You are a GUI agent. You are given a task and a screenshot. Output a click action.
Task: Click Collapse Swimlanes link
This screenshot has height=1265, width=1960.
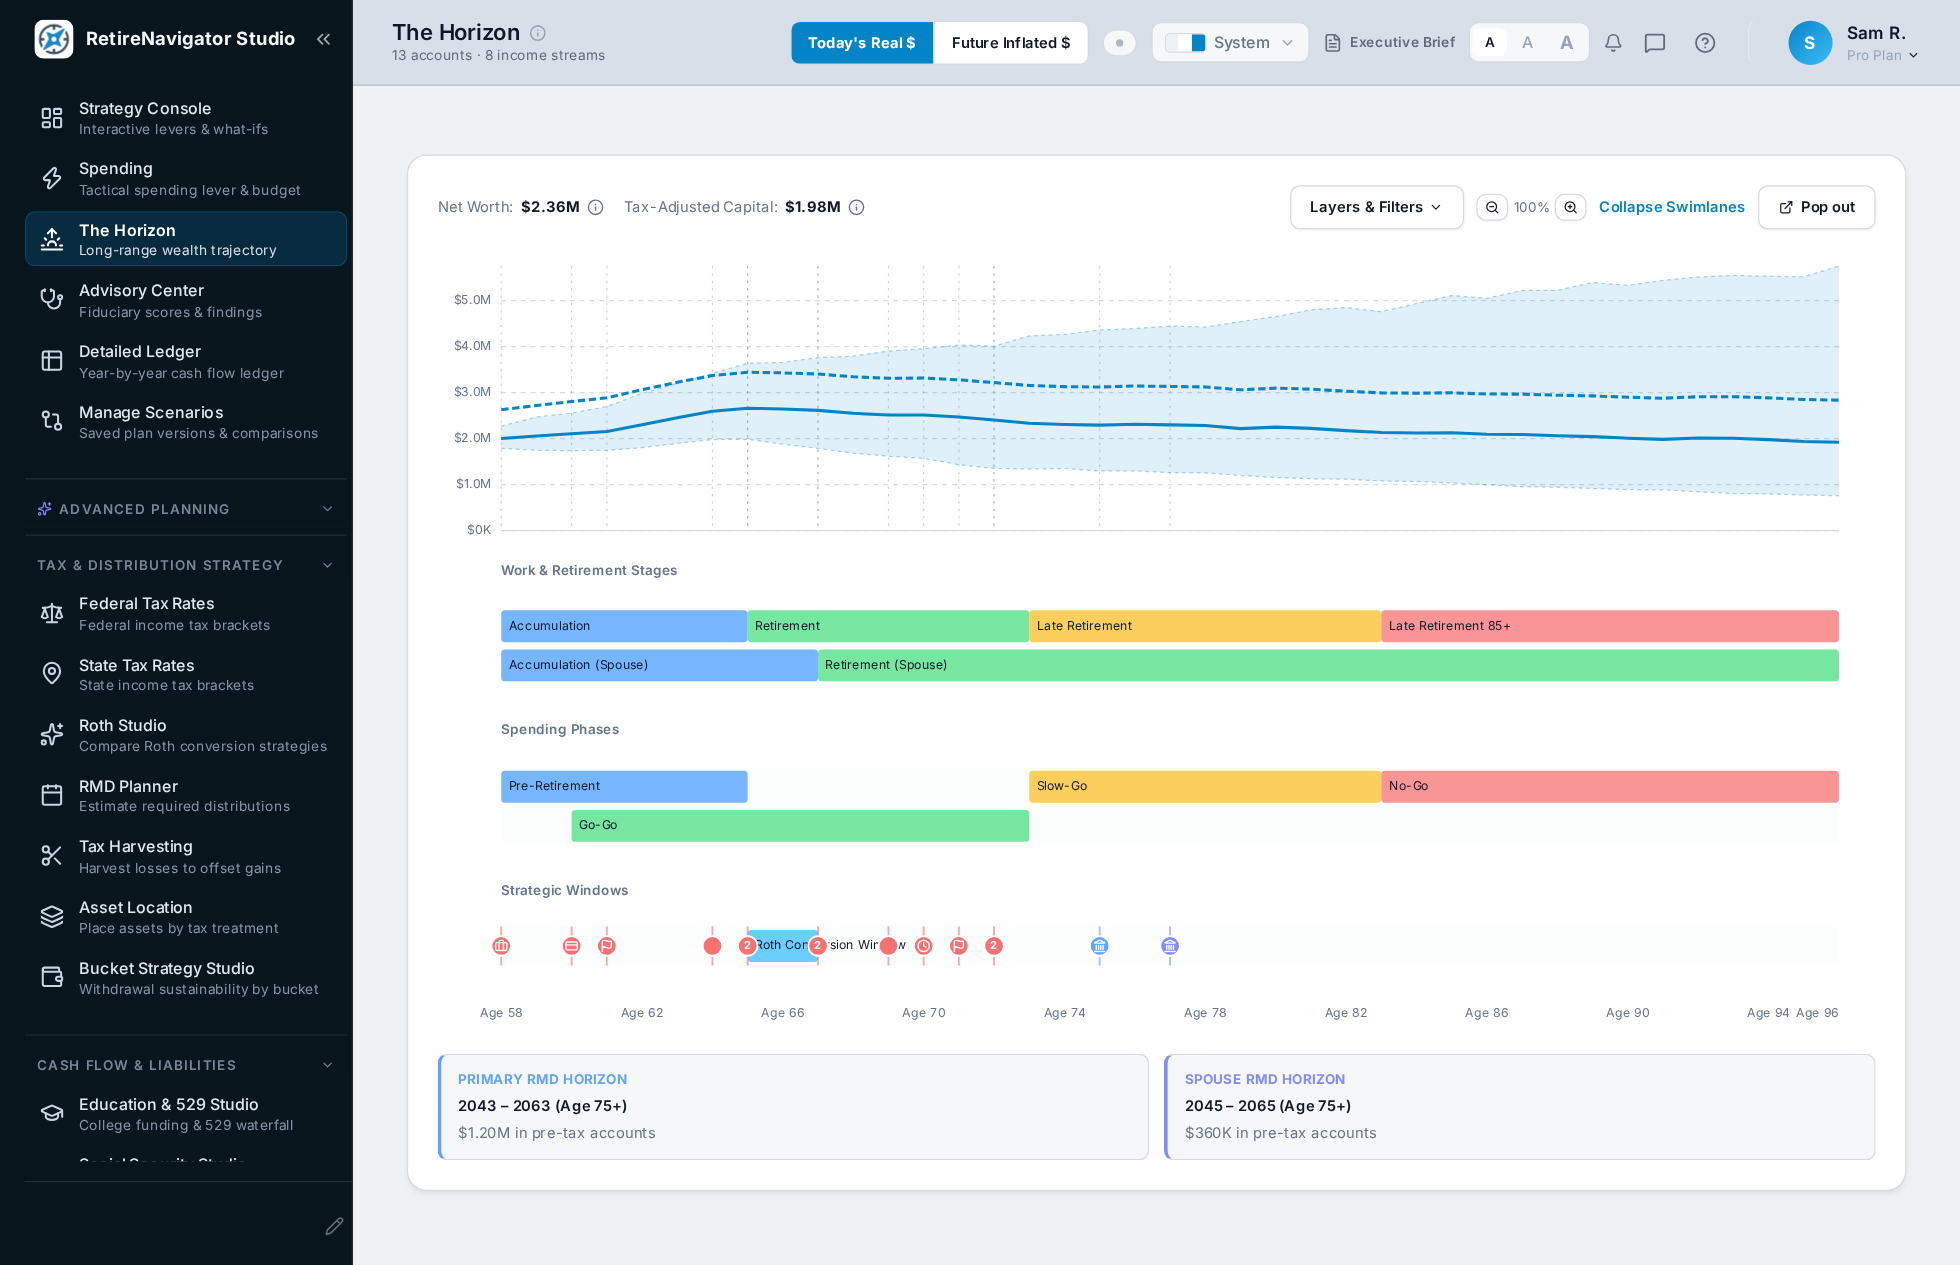[1671, 207]
